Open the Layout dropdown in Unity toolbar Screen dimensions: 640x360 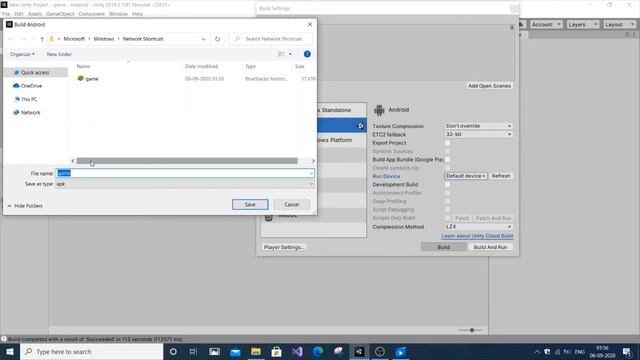point(619,24)
